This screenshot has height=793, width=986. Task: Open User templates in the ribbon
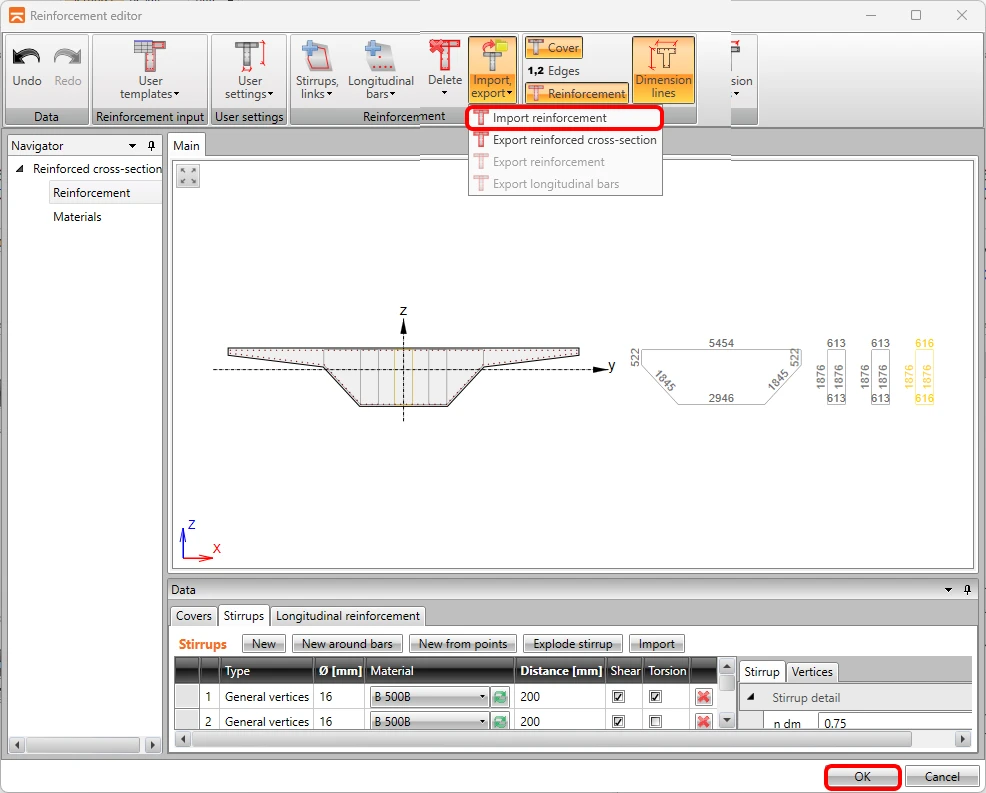(150, 70)
